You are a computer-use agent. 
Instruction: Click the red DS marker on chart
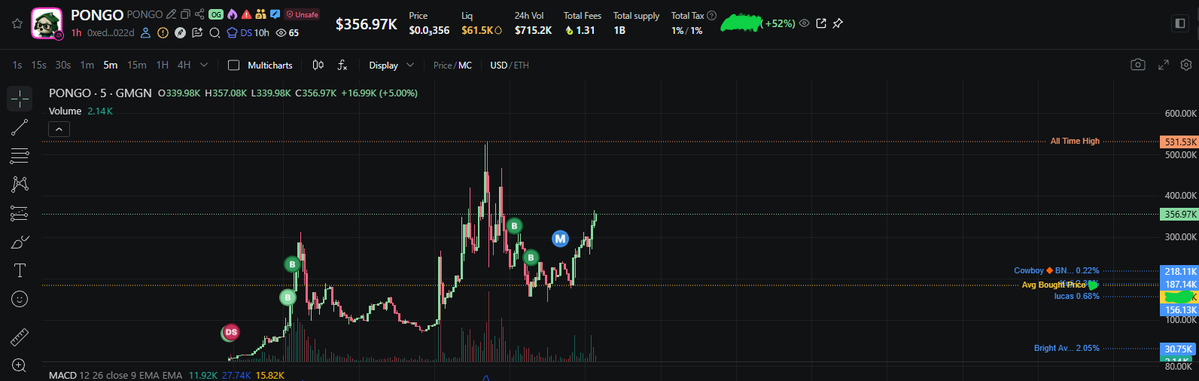[x=230, y=332]
